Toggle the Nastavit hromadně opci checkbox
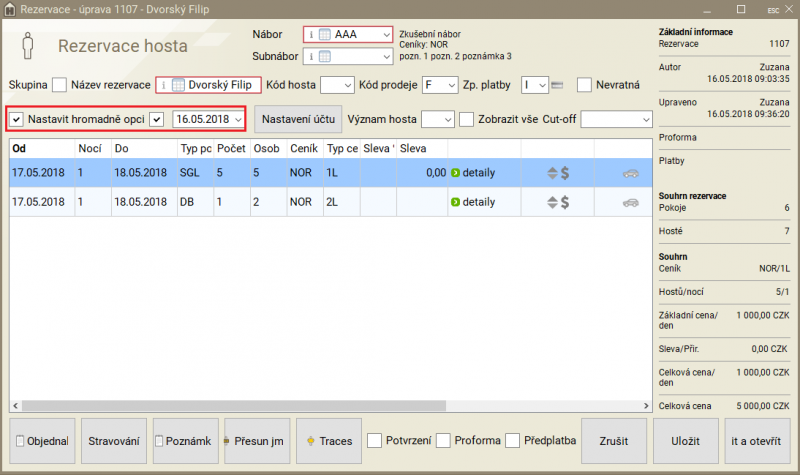Viewport: 800px width, 475px height. point(17,119)
